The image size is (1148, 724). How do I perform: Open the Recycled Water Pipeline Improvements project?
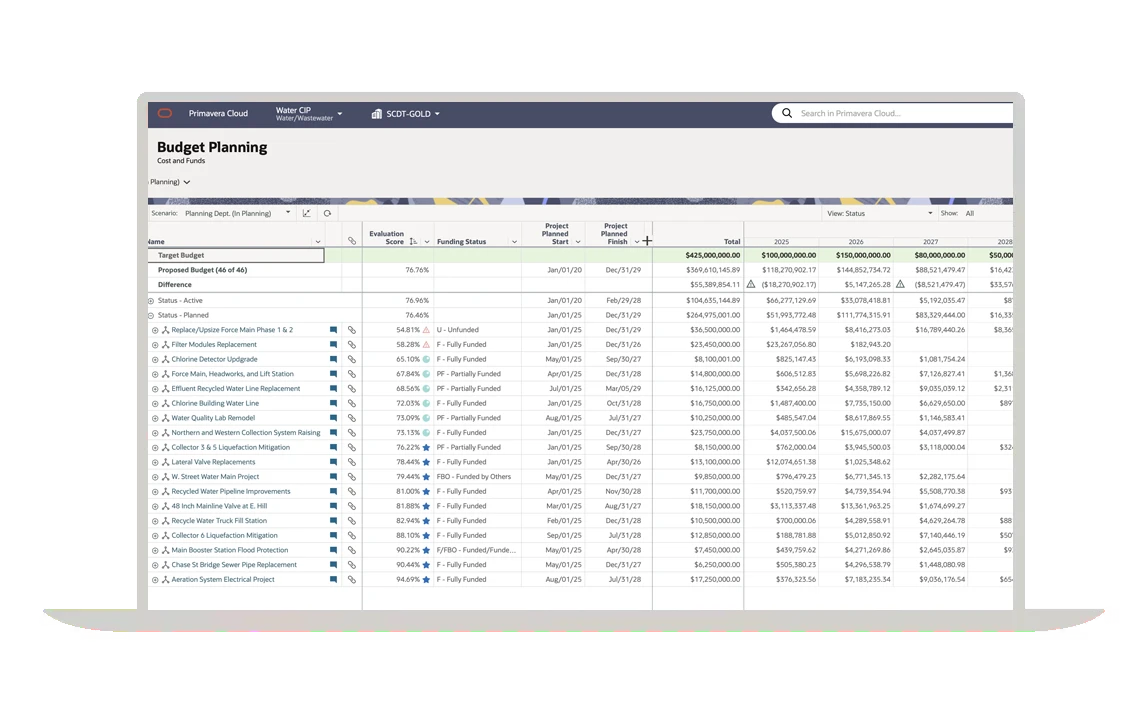point(231,491)
